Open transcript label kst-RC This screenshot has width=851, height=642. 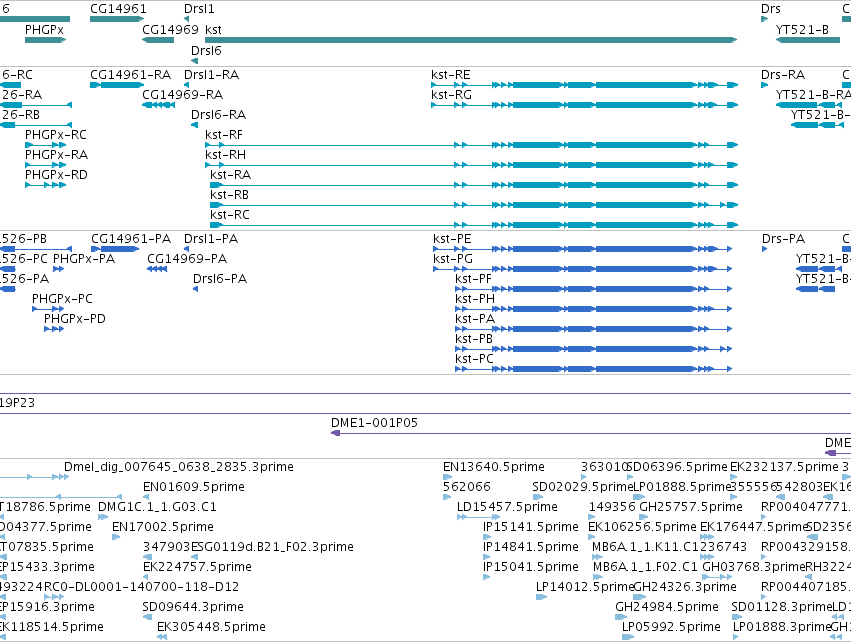[230, 215]
